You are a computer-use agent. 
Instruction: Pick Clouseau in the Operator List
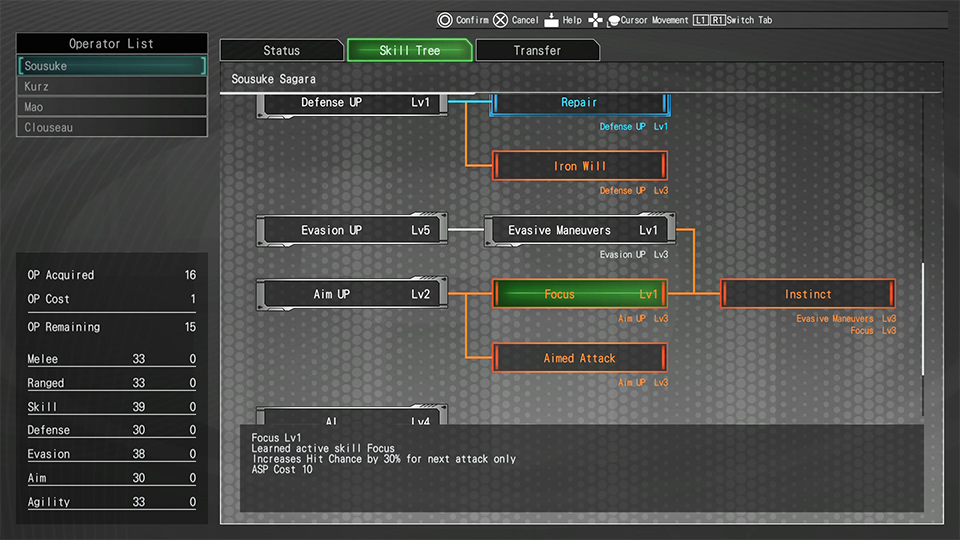coord(112,128)
